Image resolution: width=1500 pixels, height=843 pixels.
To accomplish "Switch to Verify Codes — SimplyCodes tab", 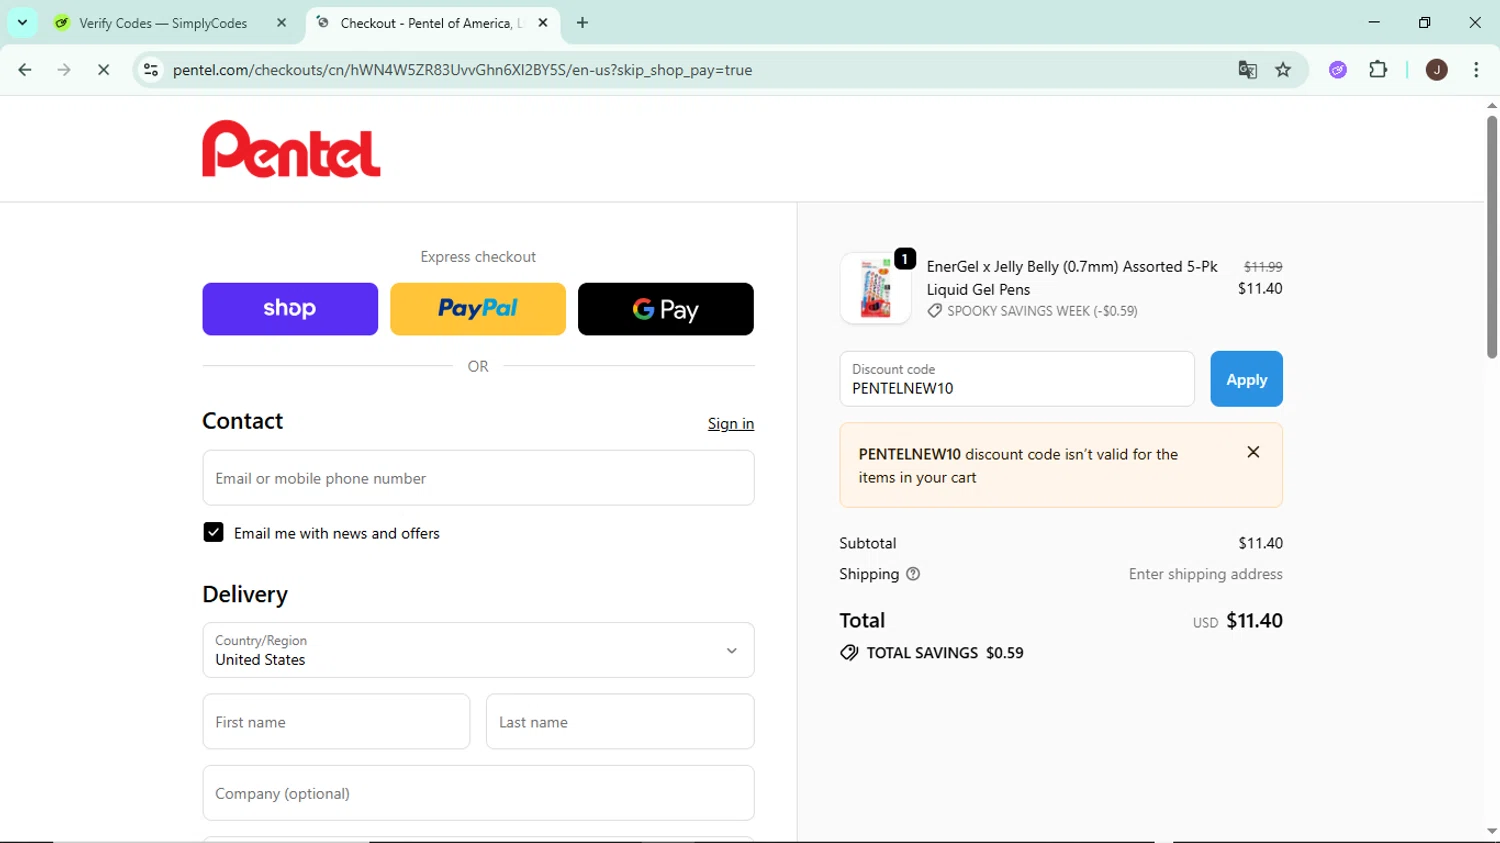I will 163,23.
